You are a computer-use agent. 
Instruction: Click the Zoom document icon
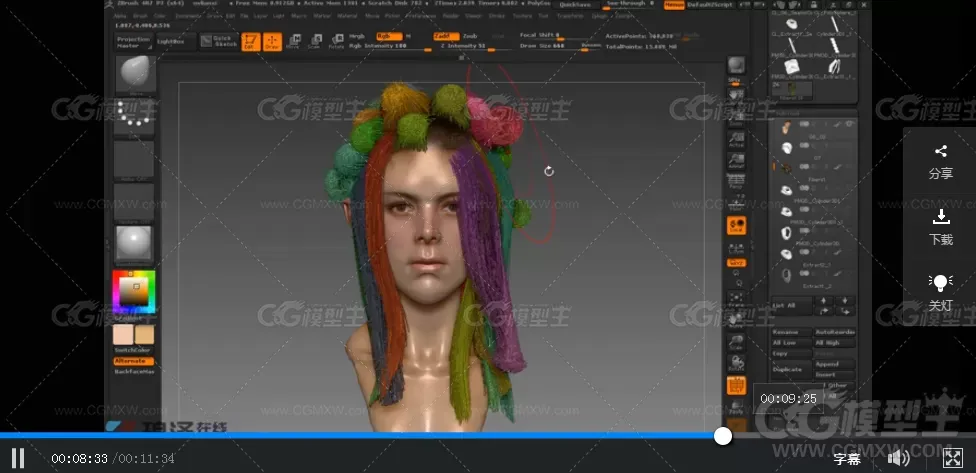click(x=736, y=117)
